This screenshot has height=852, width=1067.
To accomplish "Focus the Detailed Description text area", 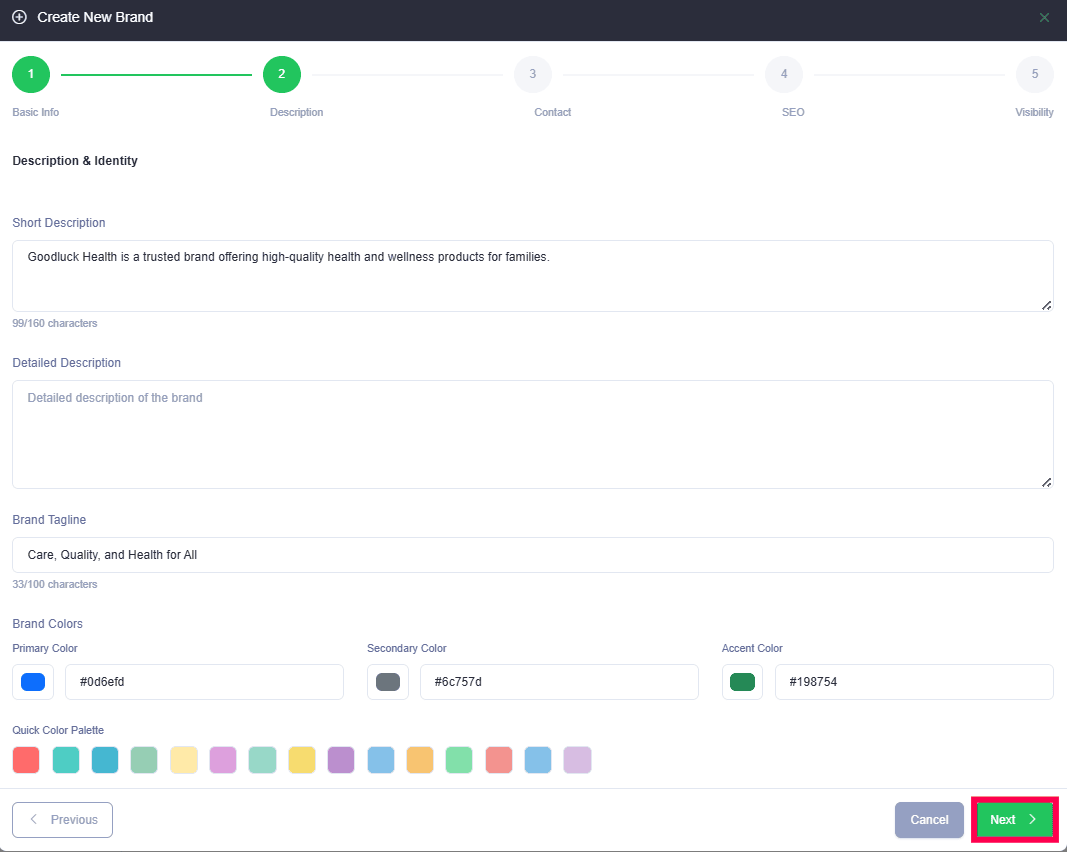I will coord(532,434).
